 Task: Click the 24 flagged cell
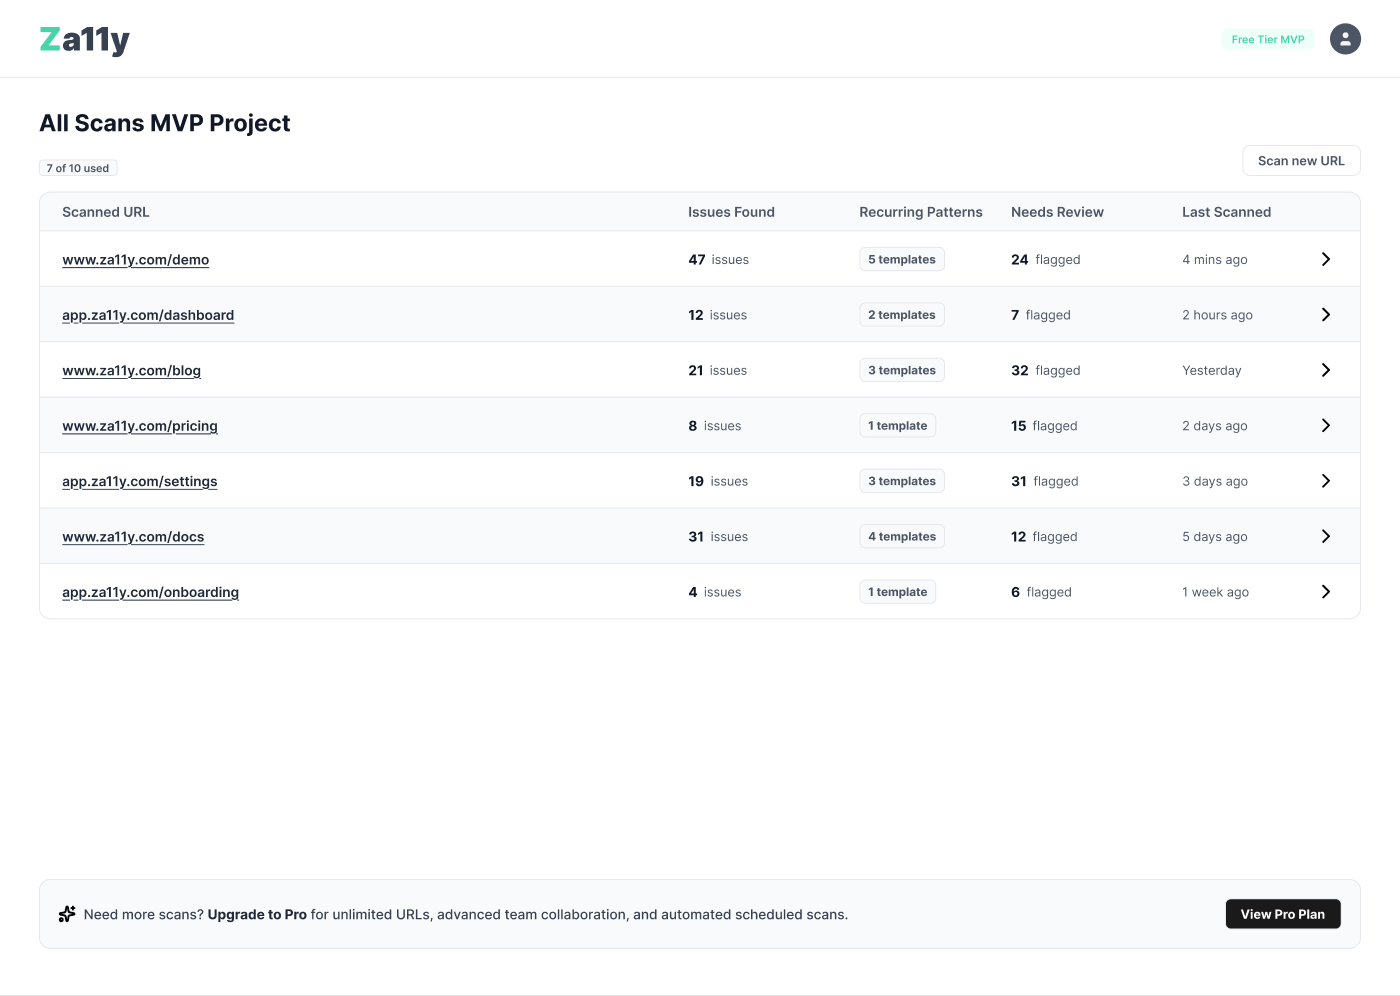(1046, 260)
